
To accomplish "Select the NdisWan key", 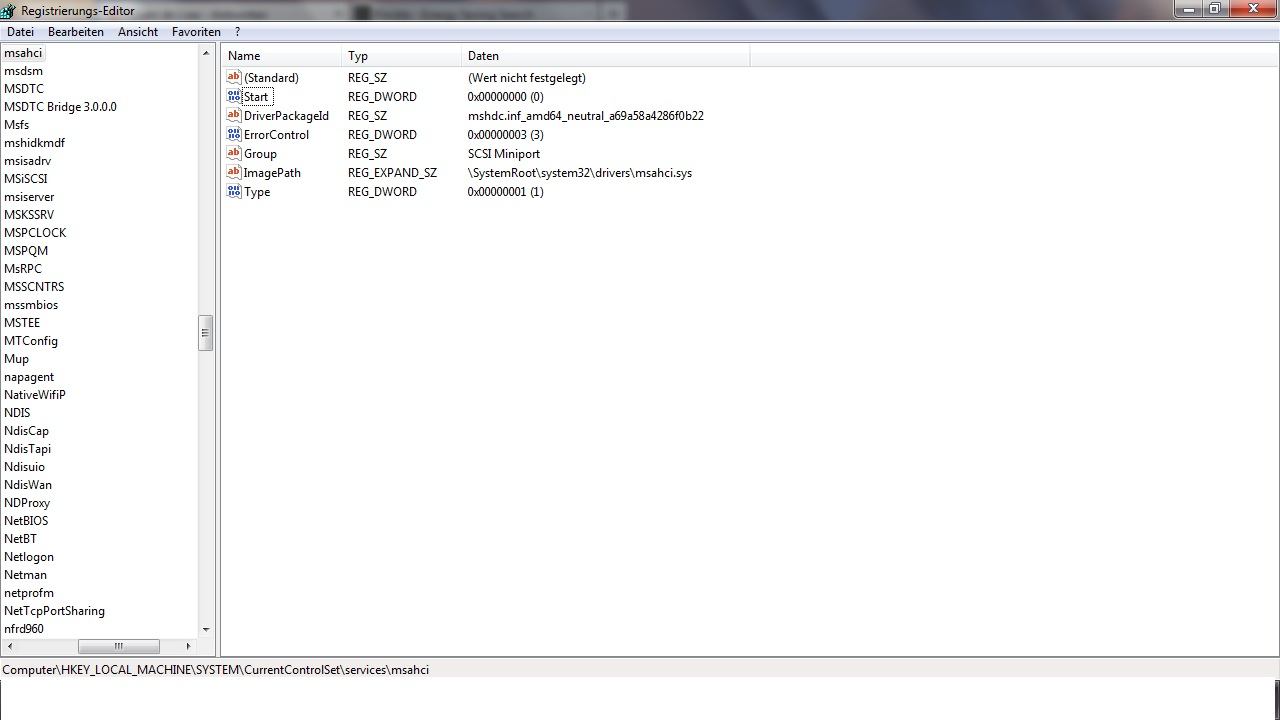I will (x=28, y=485).
